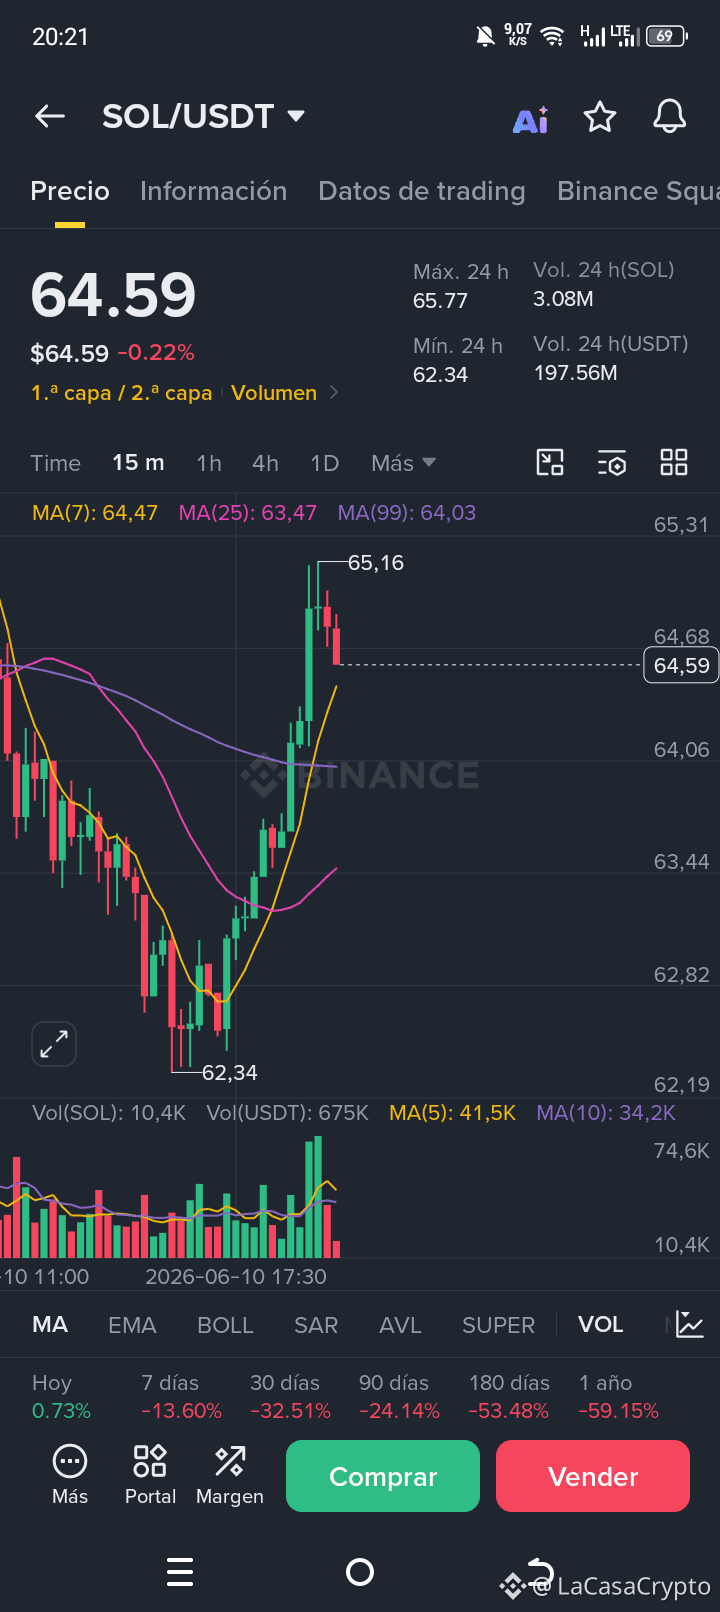Toggle the BOLL indicator
This screenshot has height=1612, width=720.
(225, 1325)
